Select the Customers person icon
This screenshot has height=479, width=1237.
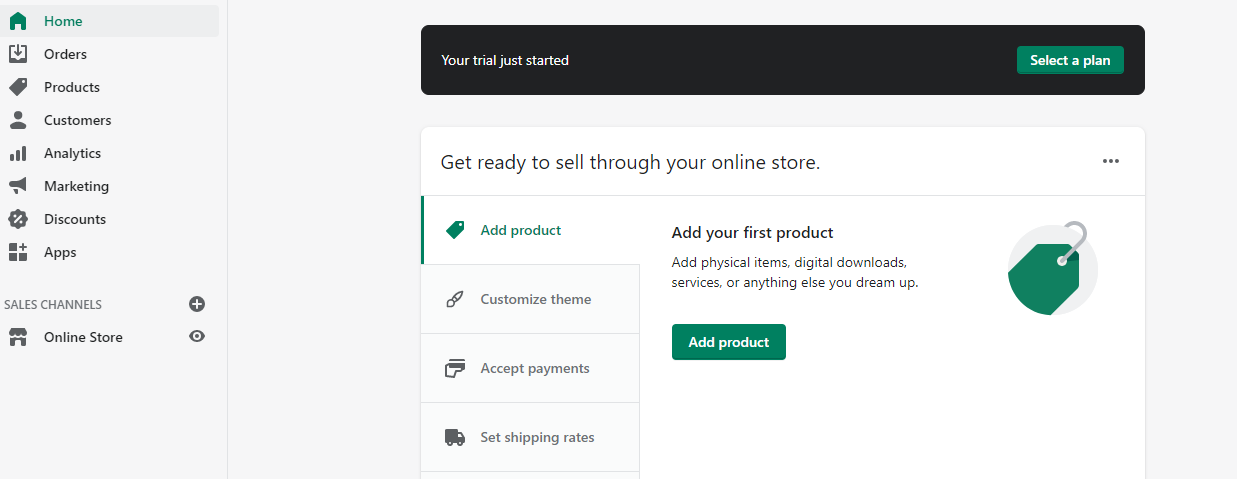click(18, 120)
